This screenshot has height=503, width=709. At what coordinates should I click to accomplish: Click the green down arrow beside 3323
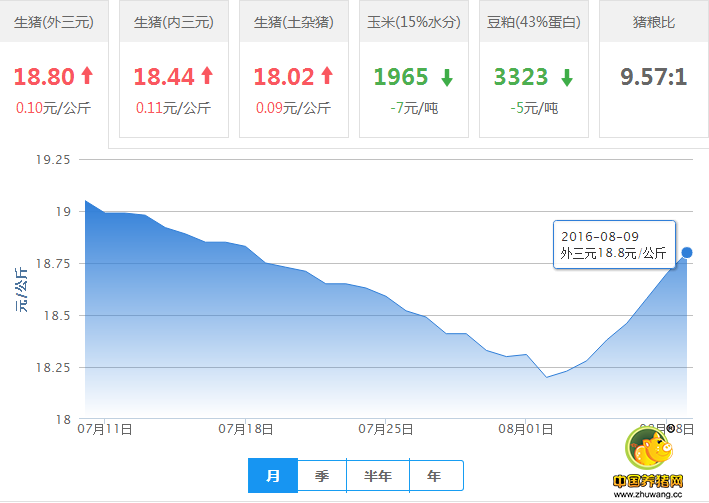coord(567,77)
